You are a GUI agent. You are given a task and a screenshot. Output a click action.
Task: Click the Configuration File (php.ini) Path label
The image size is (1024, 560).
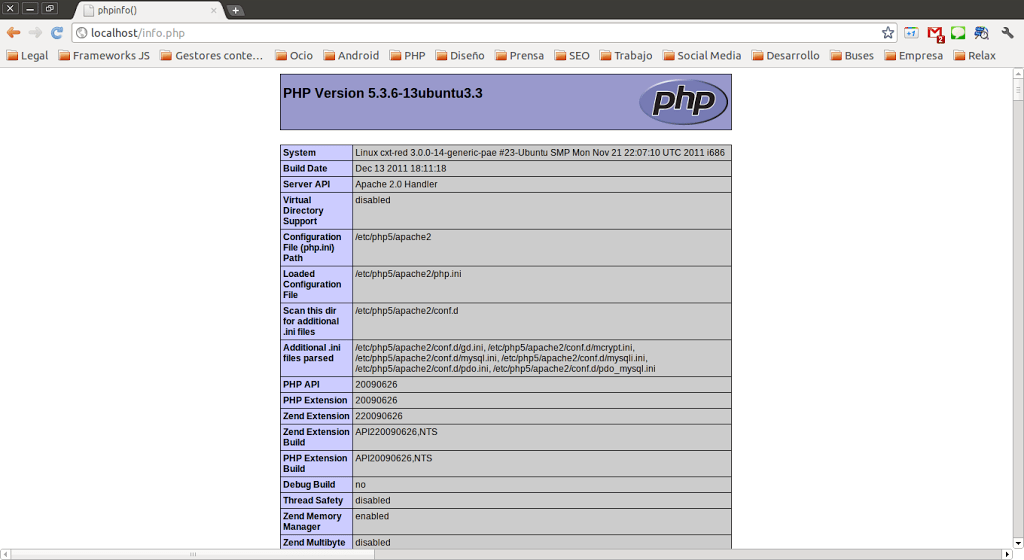[312, 247]
